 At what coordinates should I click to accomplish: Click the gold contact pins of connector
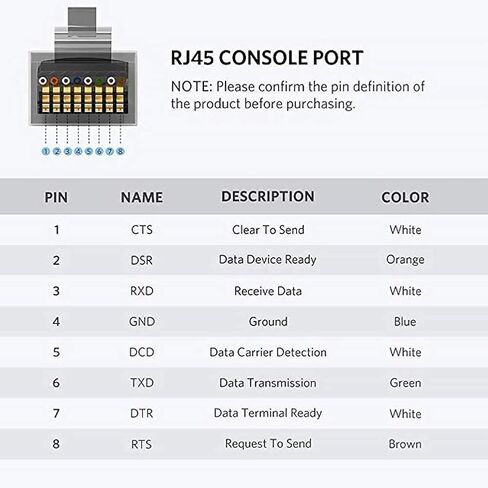83,99
